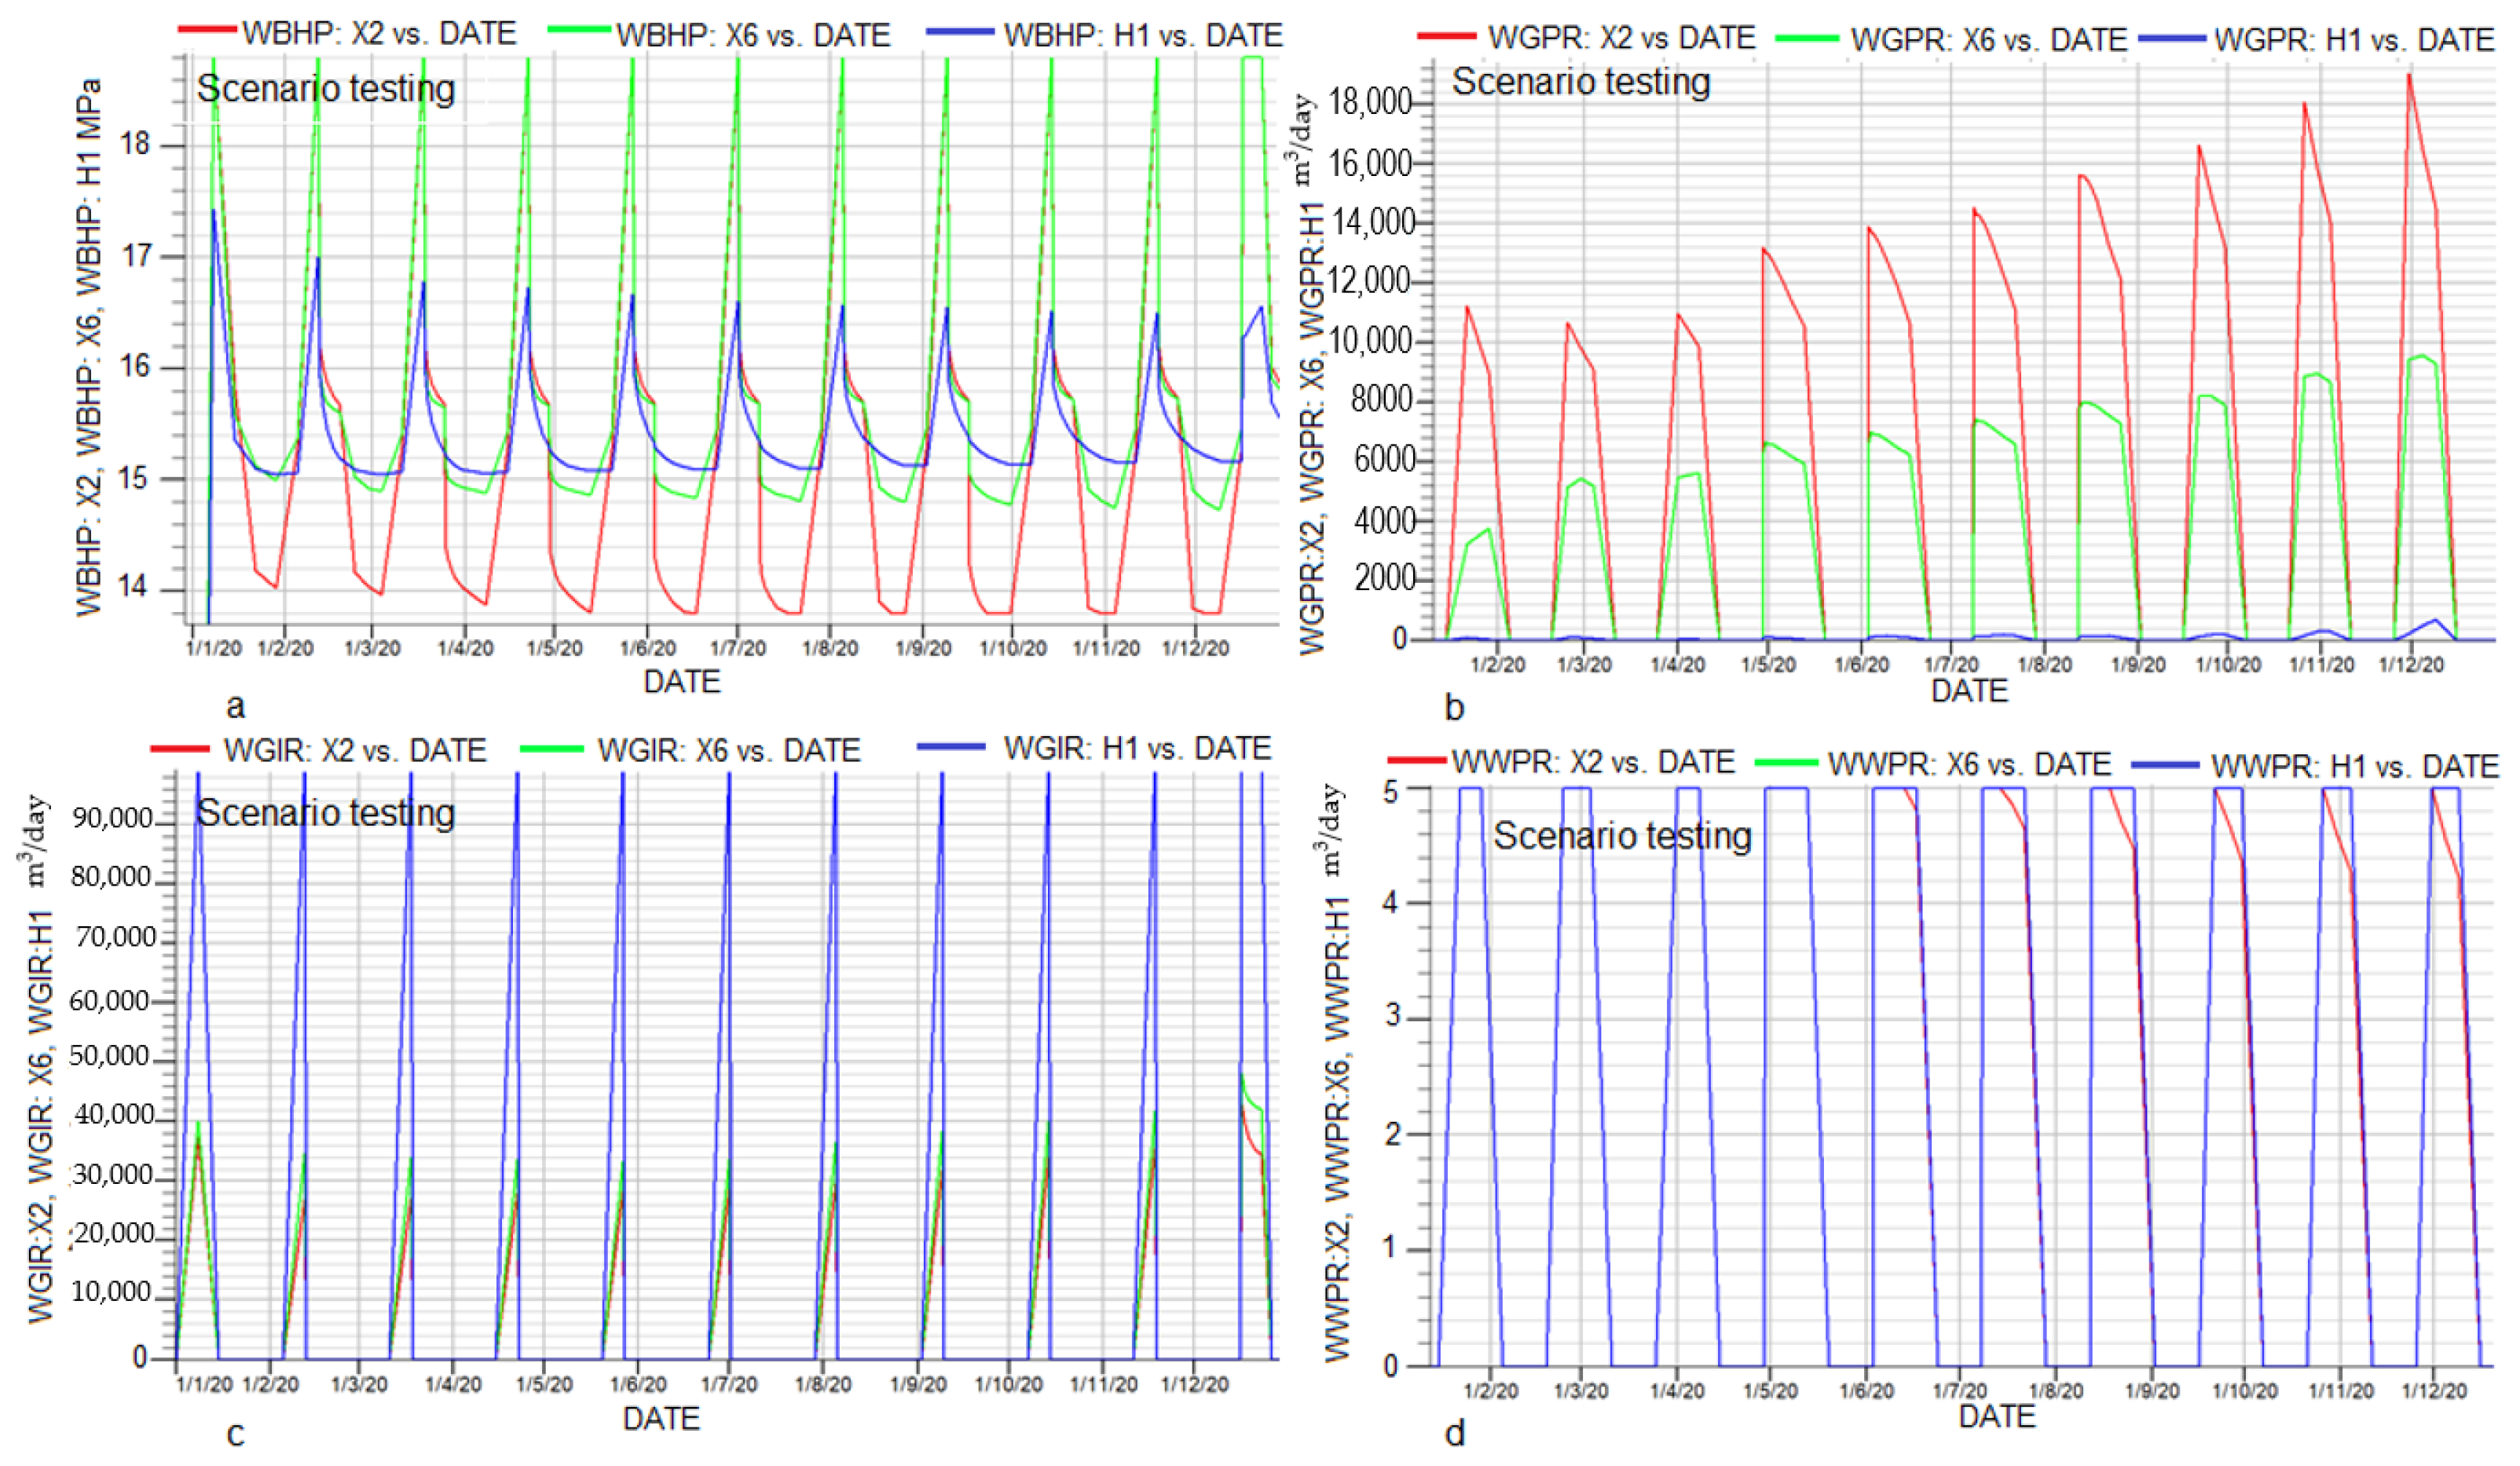Click the green WWPR: X6 legend swatch
2520x1466 pixels.
point(1786,762)
